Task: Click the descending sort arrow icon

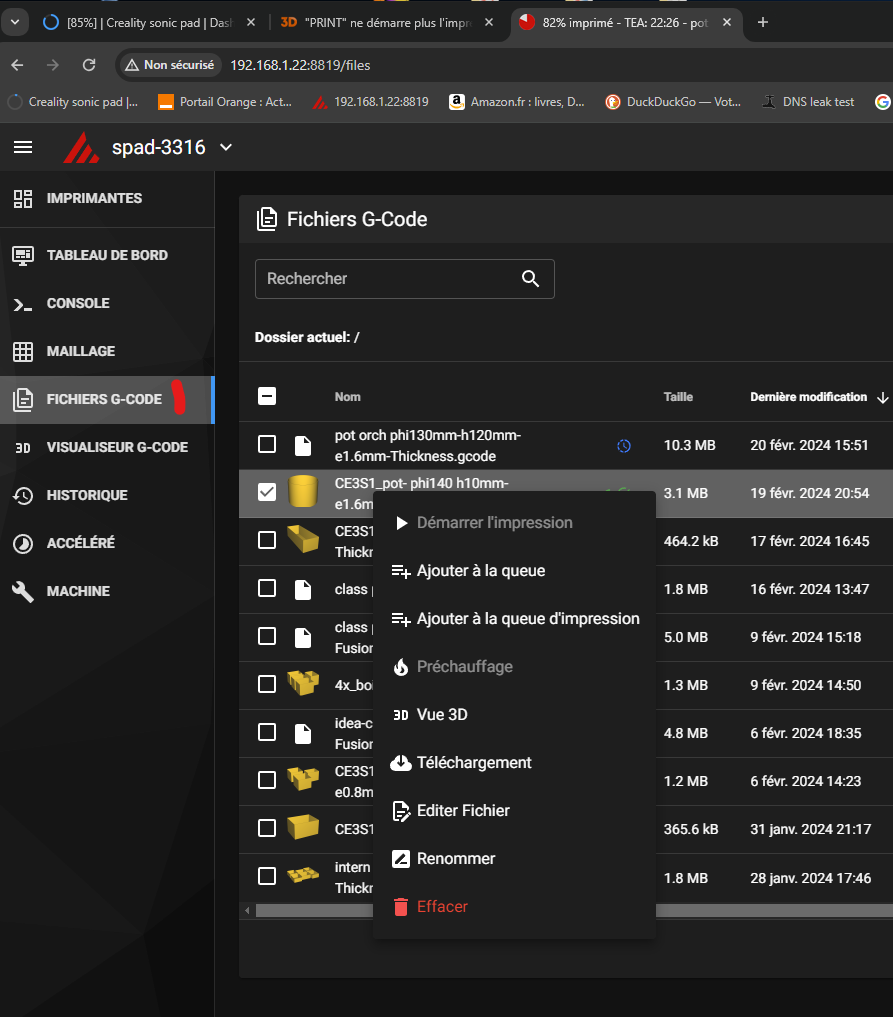Action: point(883,398)
